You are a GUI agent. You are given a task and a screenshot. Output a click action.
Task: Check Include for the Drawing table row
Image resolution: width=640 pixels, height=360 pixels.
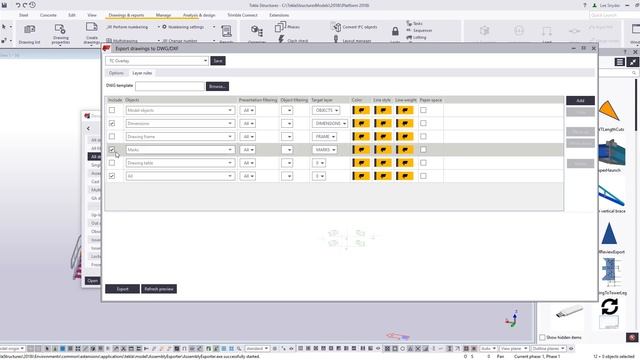tap(112, 163)
